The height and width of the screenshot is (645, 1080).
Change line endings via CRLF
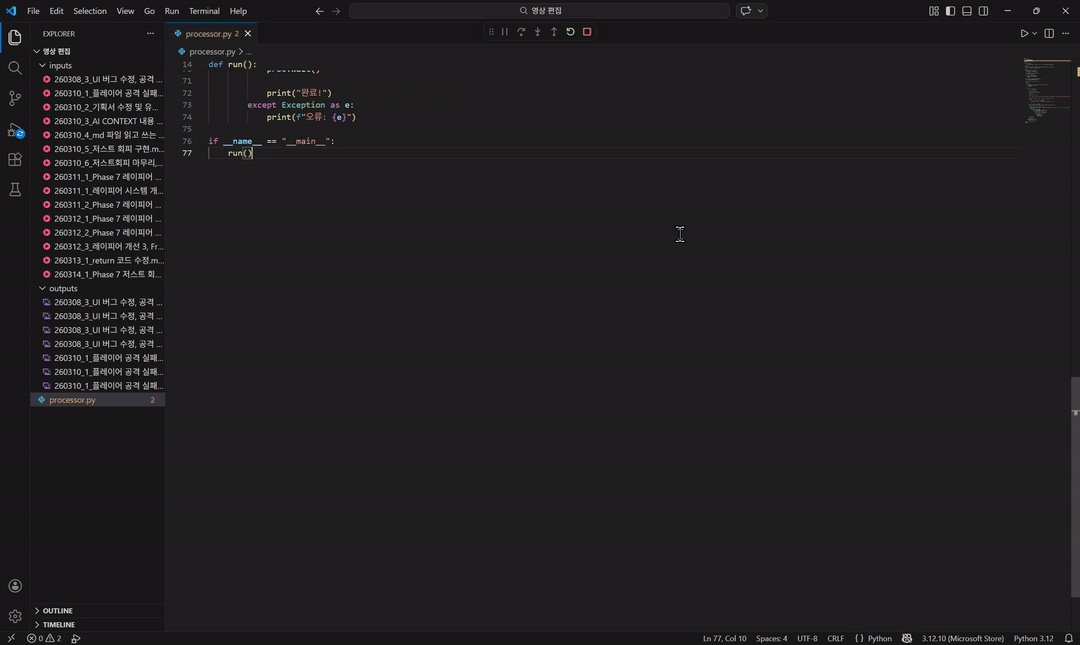point(835,638)
